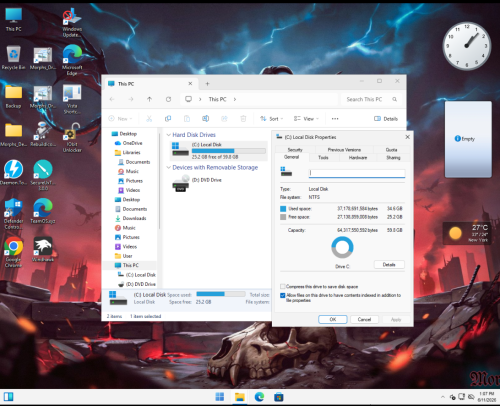Viewport: 500px width, 406px height.
Task: Click OK in Local Disk Properties
Action: coord(333,319)
